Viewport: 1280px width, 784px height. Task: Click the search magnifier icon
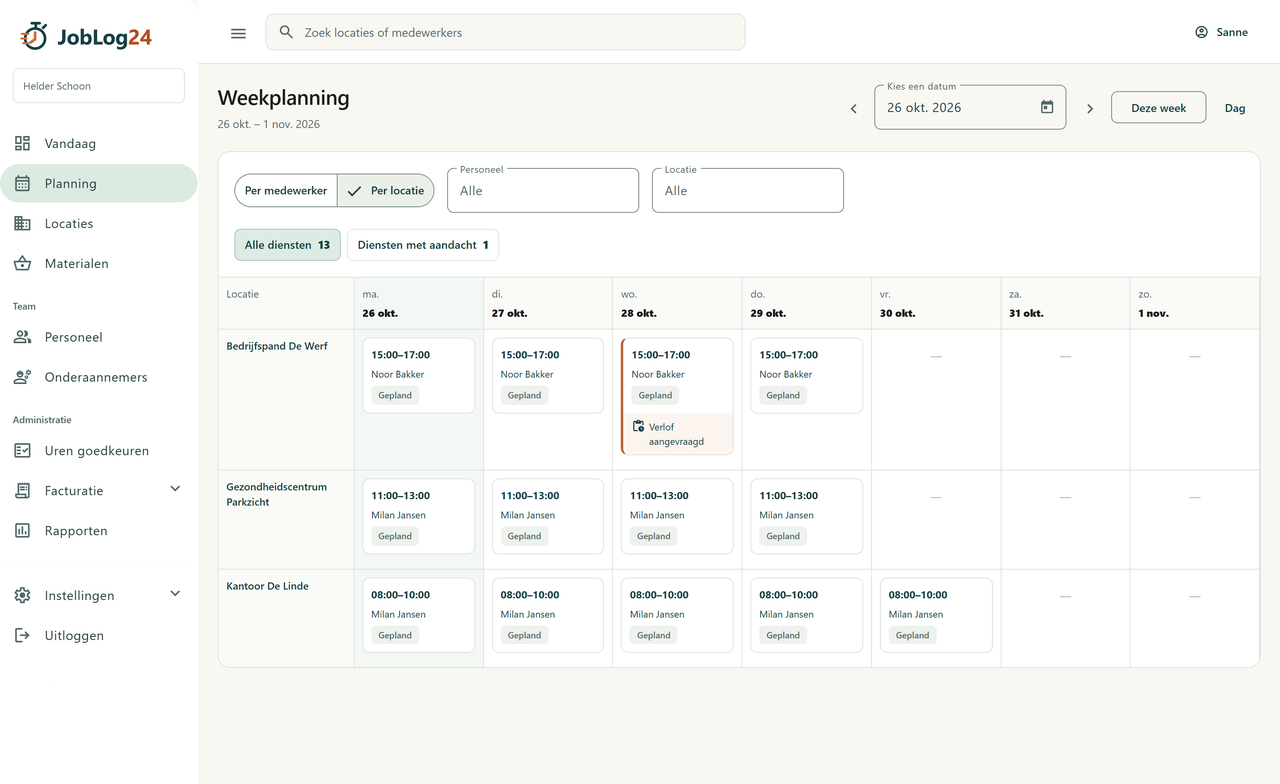point(286,32)
